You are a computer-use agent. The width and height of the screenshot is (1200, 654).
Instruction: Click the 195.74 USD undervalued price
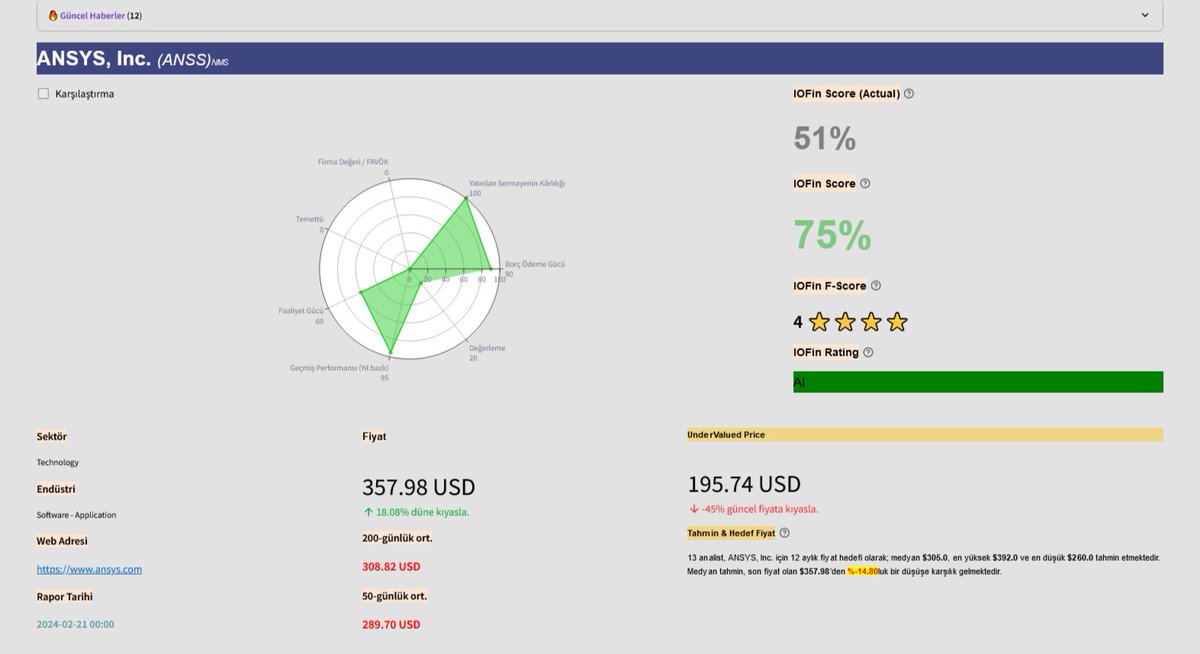744,484
